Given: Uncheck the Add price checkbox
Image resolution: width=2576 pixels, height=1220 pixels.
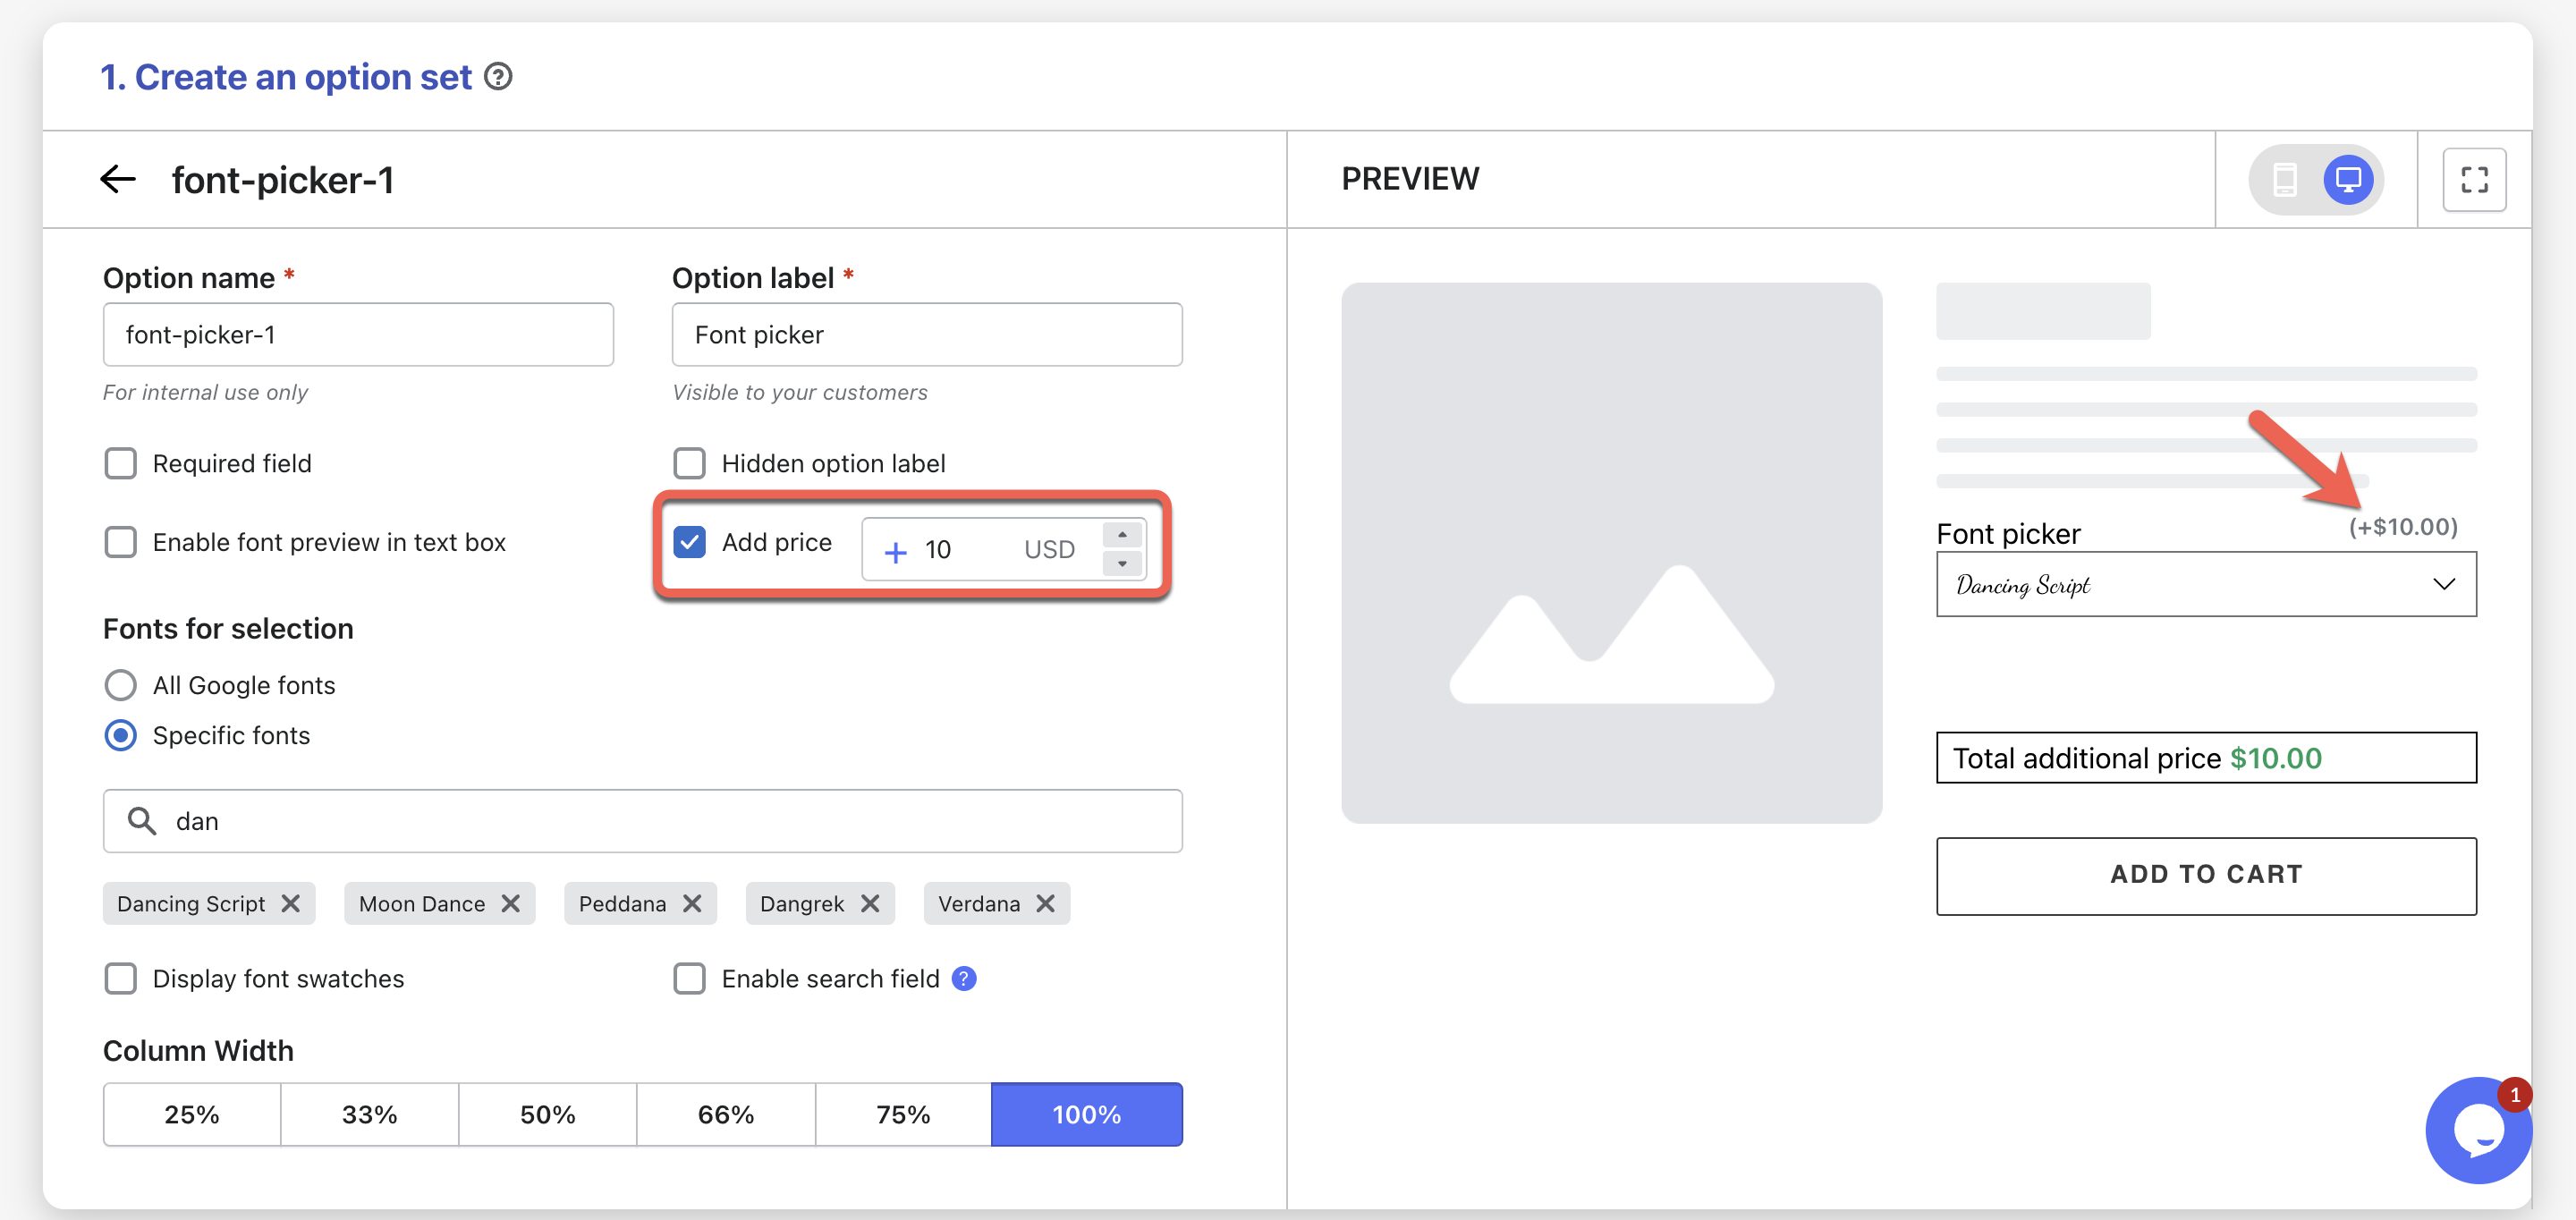Looking at the screenshot, I should (690, 542).
